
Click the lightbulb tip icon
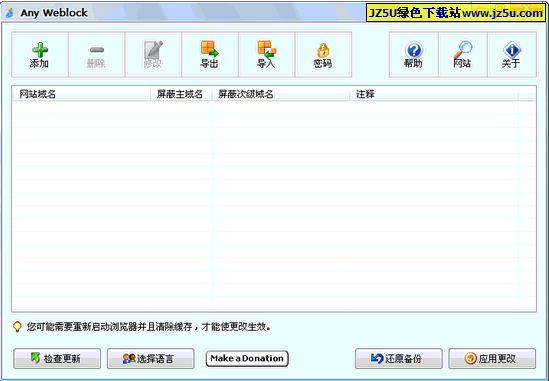[x=17, y=327]
